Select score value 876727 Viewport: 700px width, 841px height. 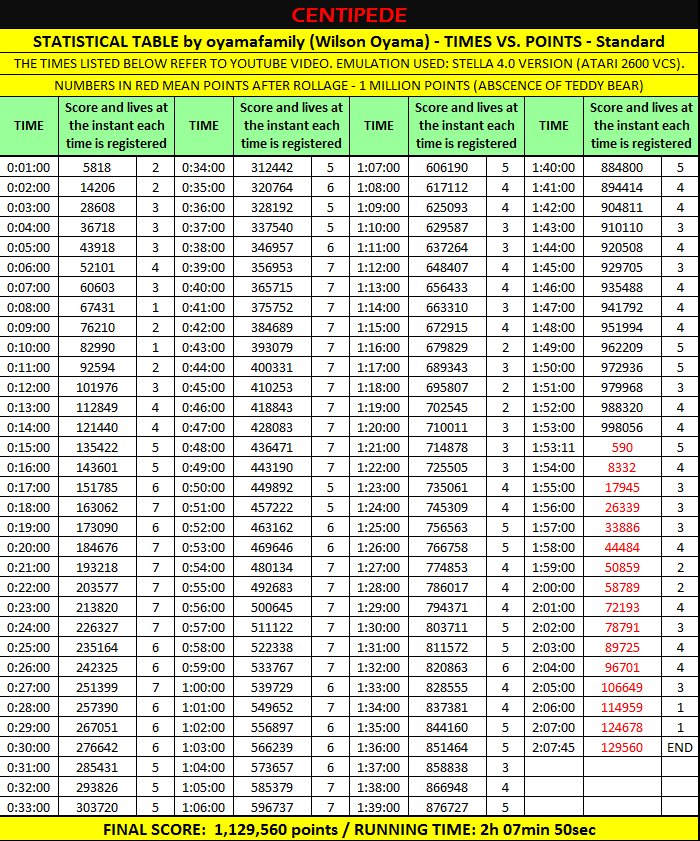(x=447, y=807)
